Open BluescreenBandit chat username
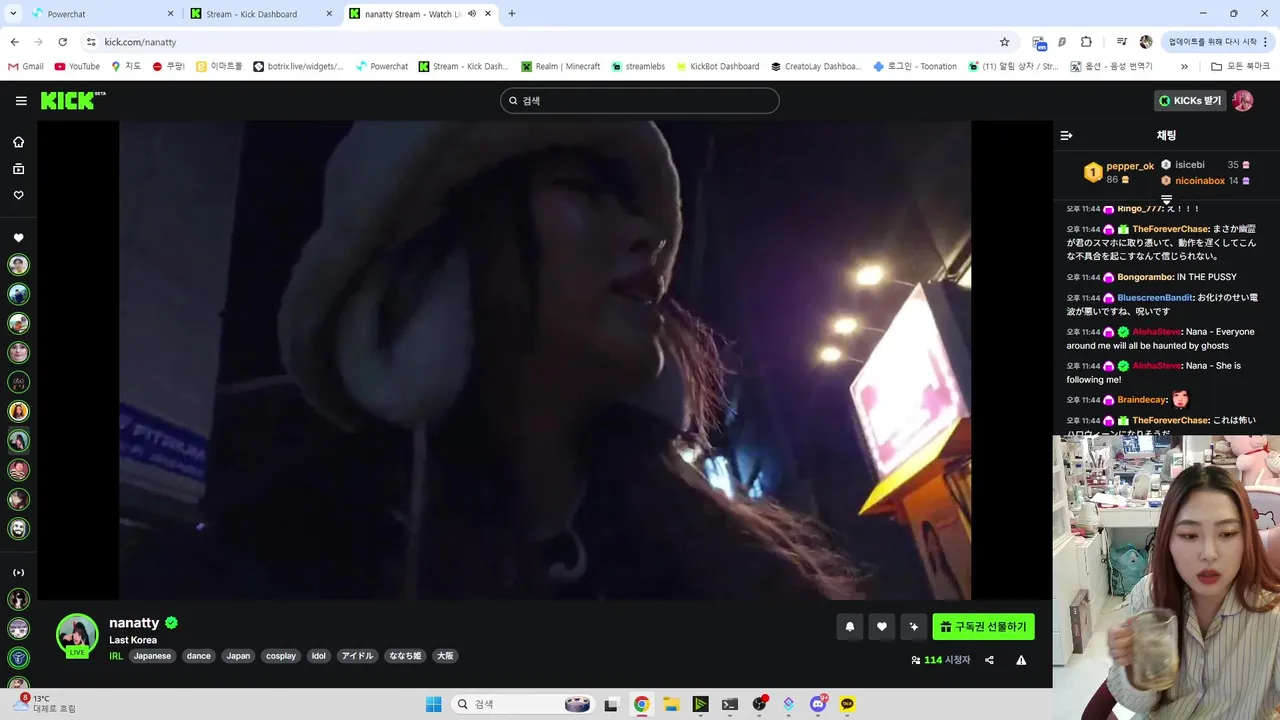The width and height of the screenshot is (1280, 720). point(1155,298)
